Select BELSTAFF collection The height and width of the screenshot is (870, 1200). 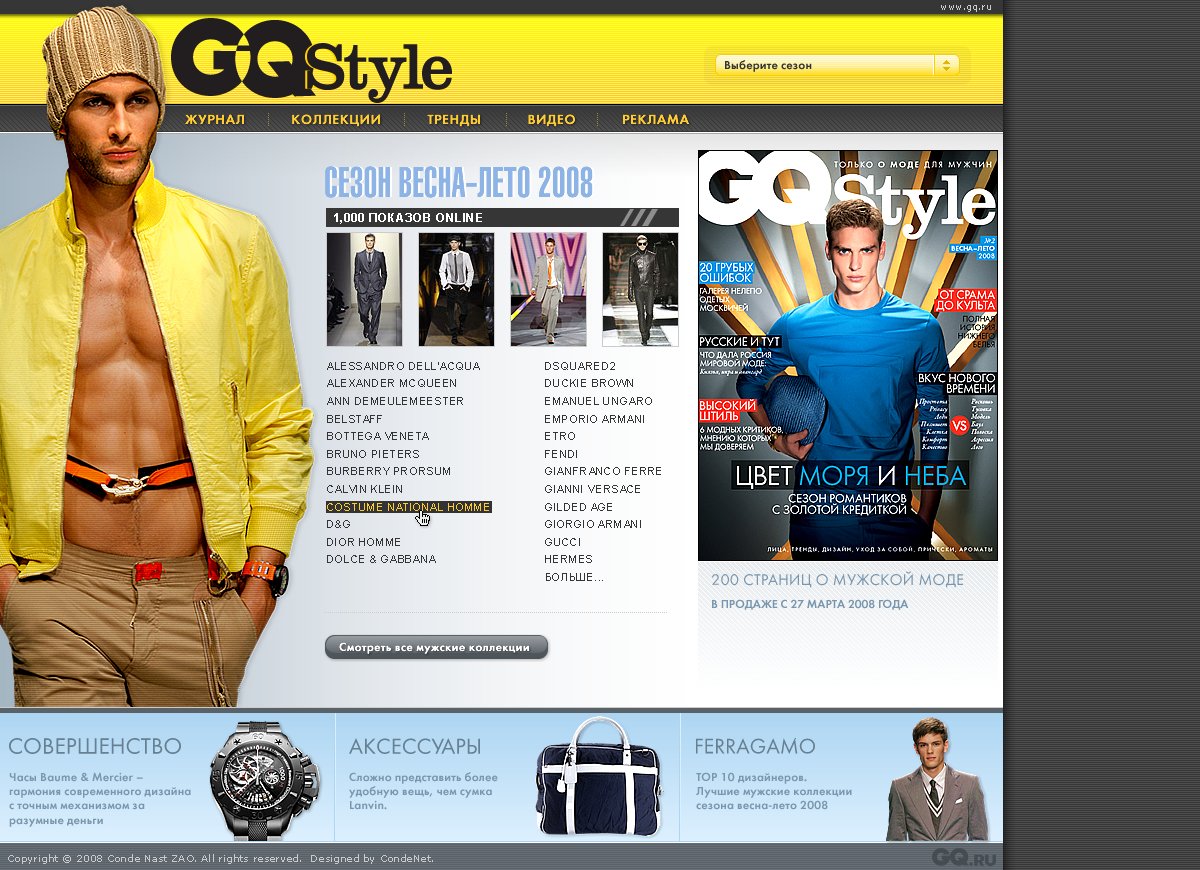(x=354, y=419)
